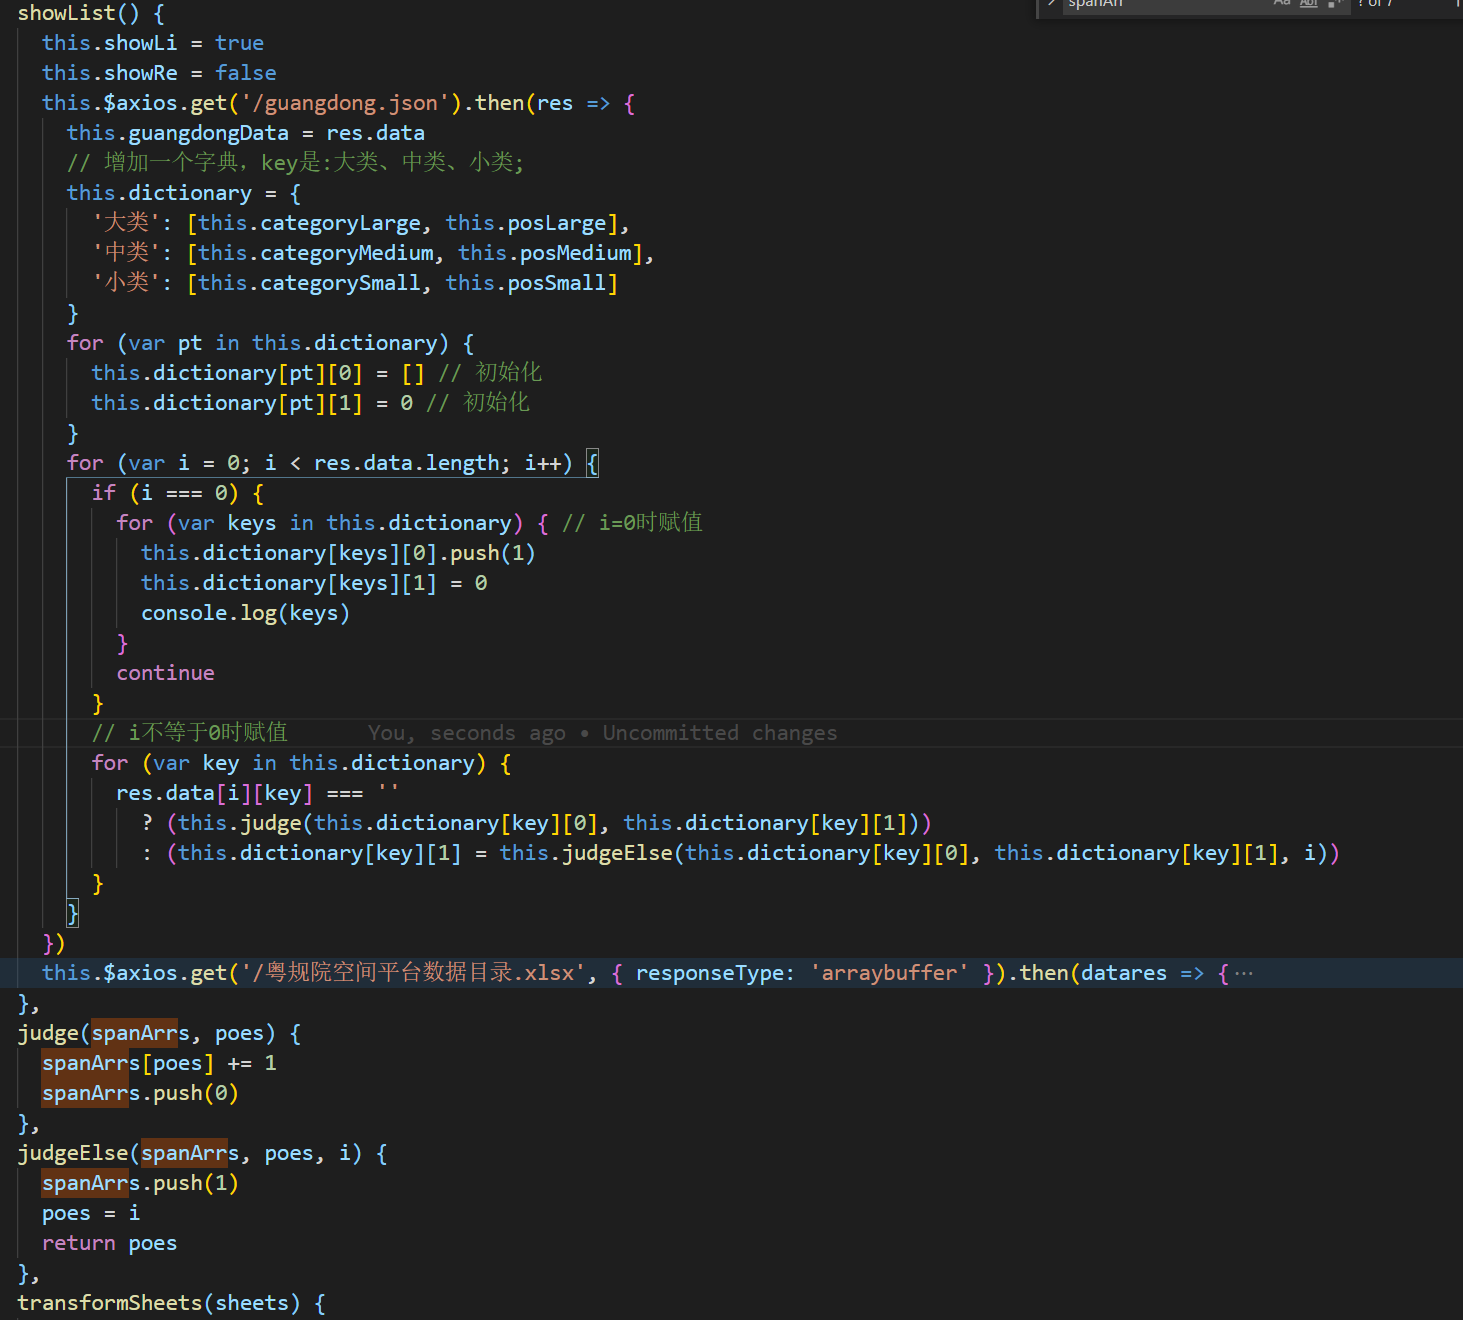1463x1320 pixels.
Task: Click 'for (var pt in this.dictionary)' line
Action: (x=271, y=343)
